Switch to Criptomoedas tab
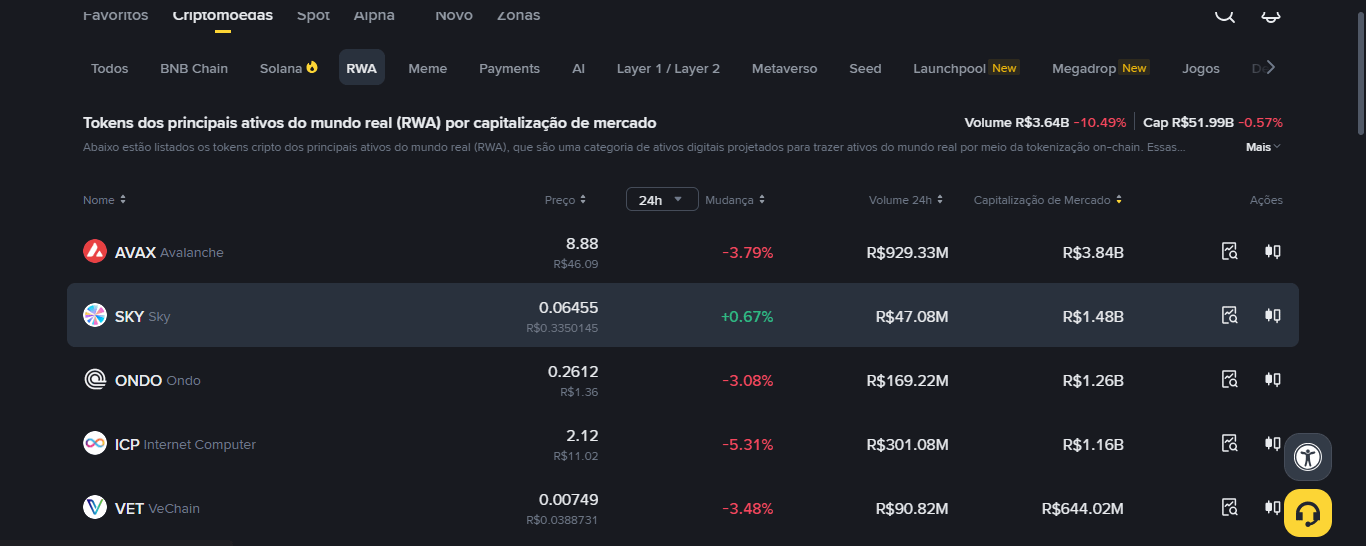 [222, 15]
